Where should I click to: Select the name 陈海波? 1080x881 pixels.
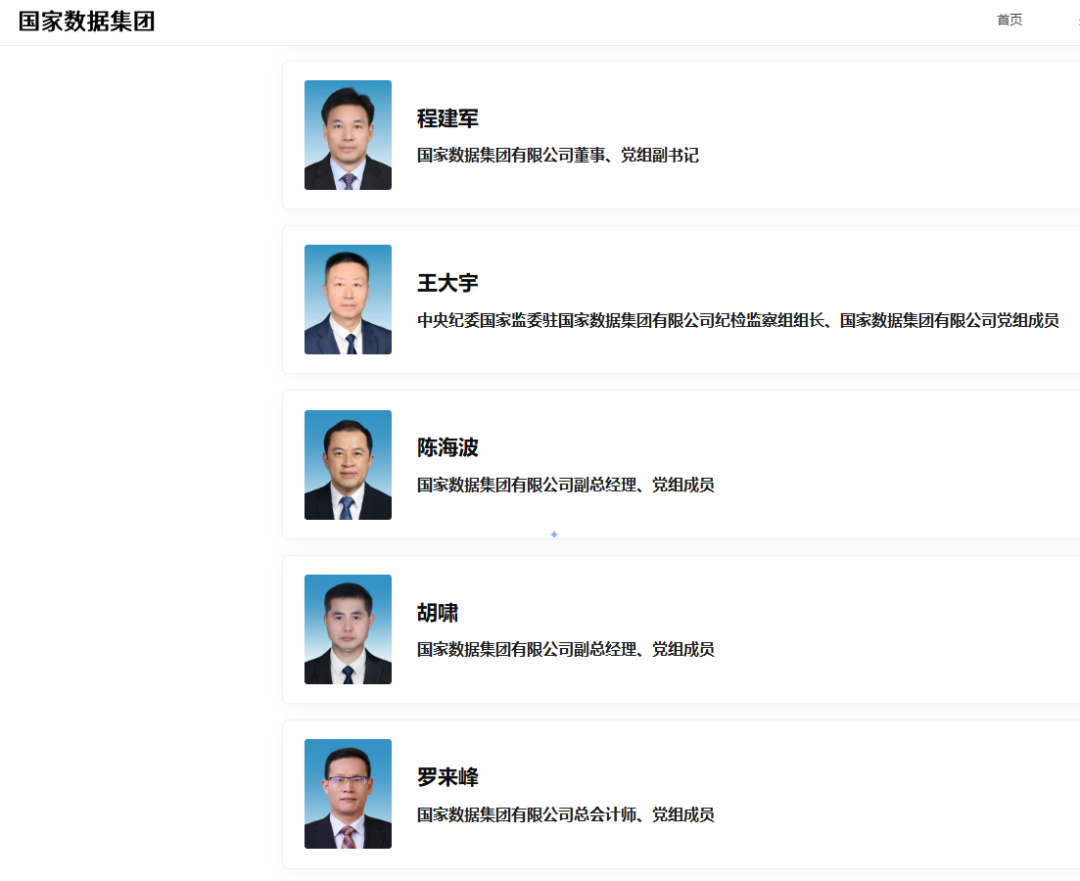coord(448,448)
